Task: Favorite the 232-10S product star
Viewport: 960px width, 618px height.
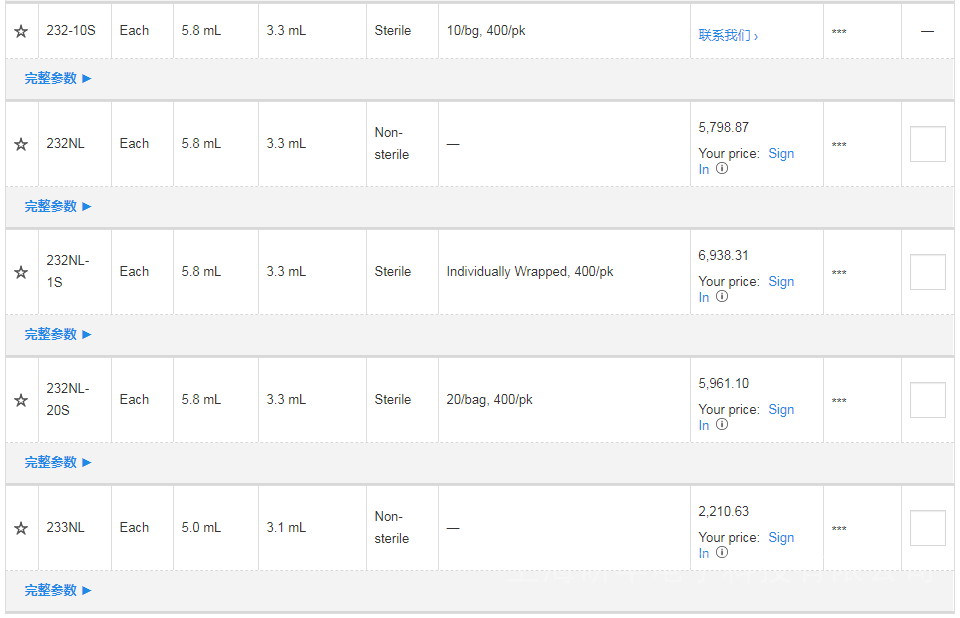Action: 21,31
